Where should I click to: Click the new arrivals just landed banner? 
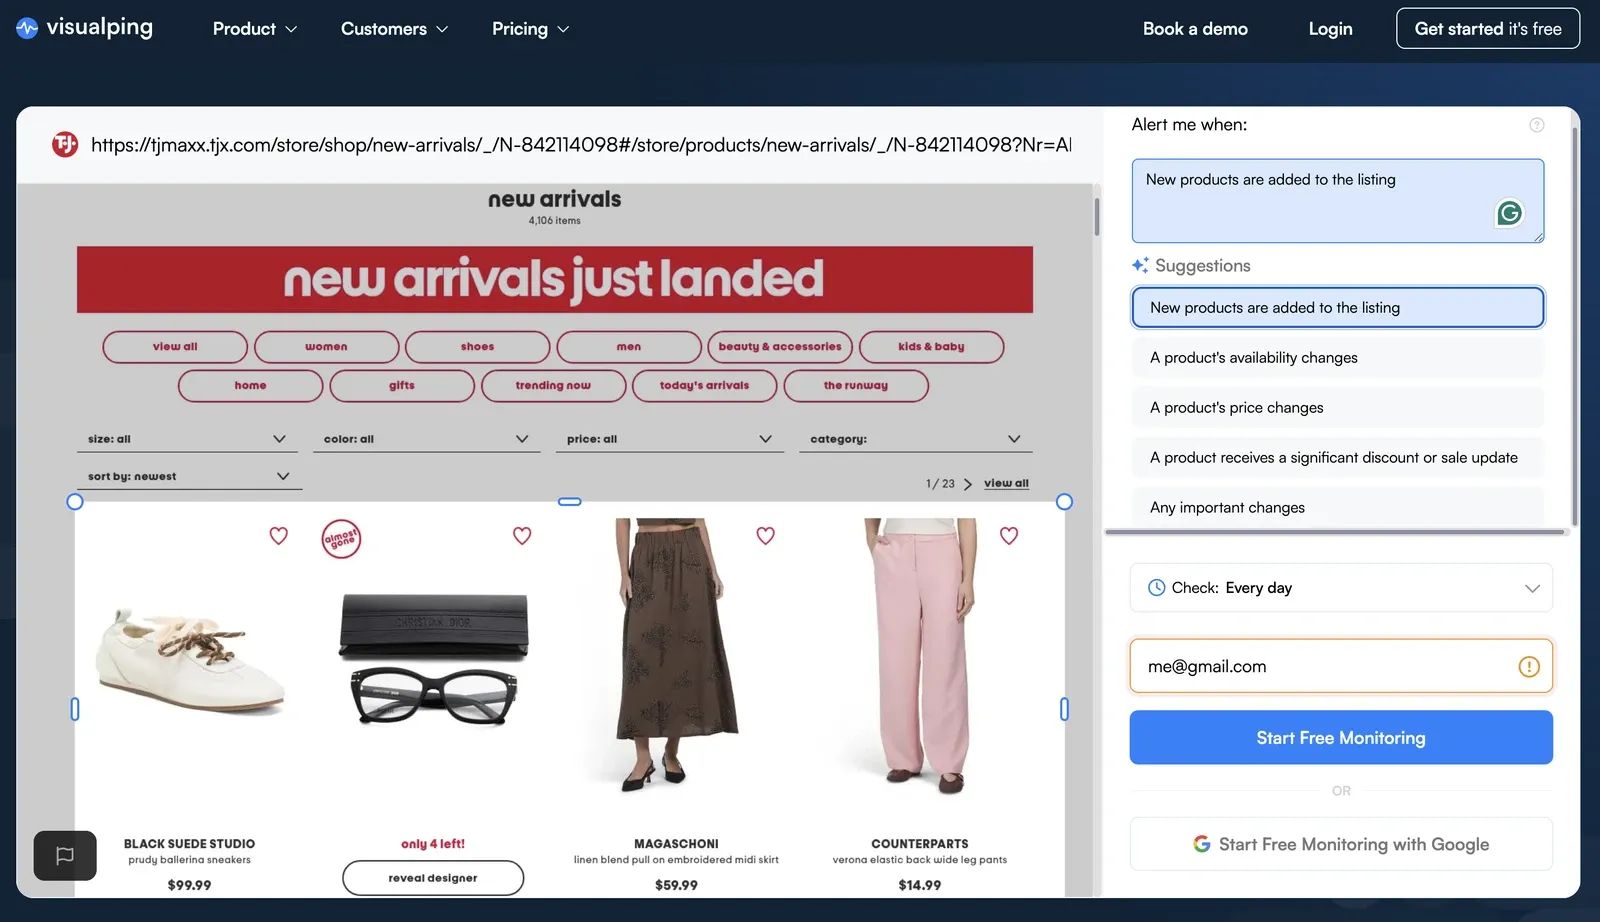pyautogui.click(x=555, y=280)
